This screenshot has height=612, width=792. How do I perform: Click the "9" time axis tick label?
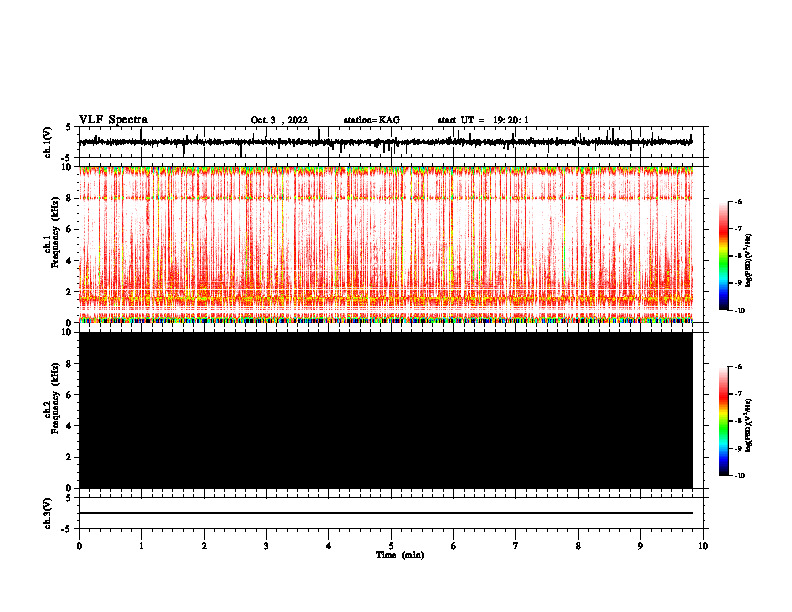(640, 546)
